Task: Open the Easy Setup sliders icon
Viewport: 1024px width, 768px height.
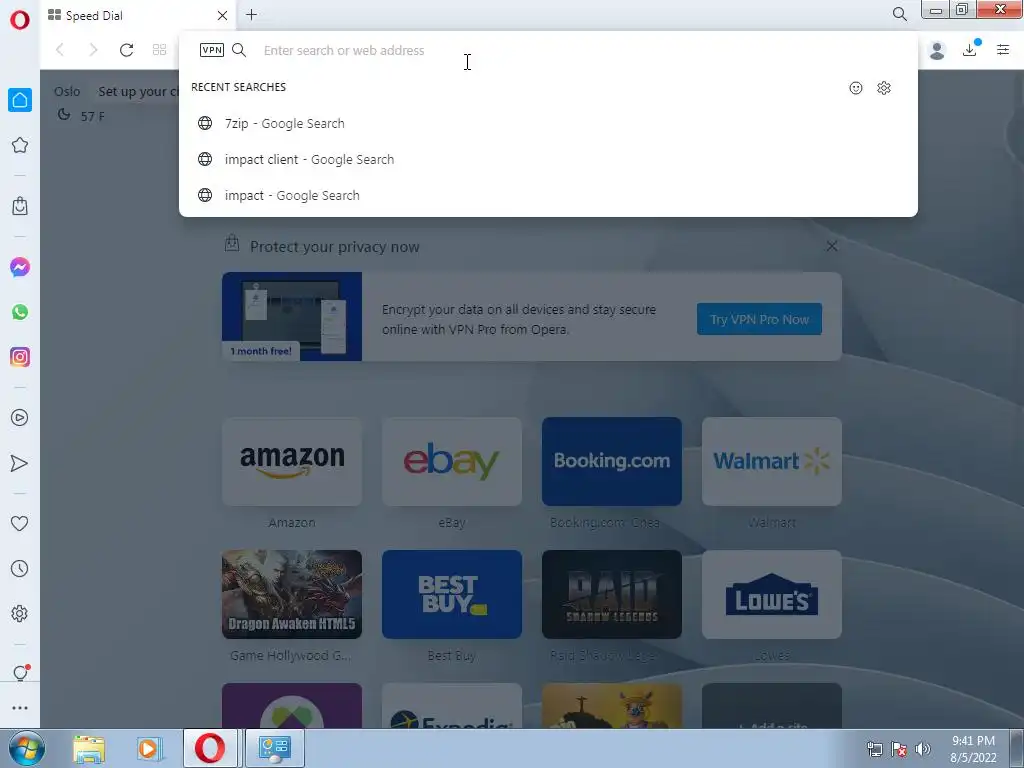Action: tap(1003, 50)
